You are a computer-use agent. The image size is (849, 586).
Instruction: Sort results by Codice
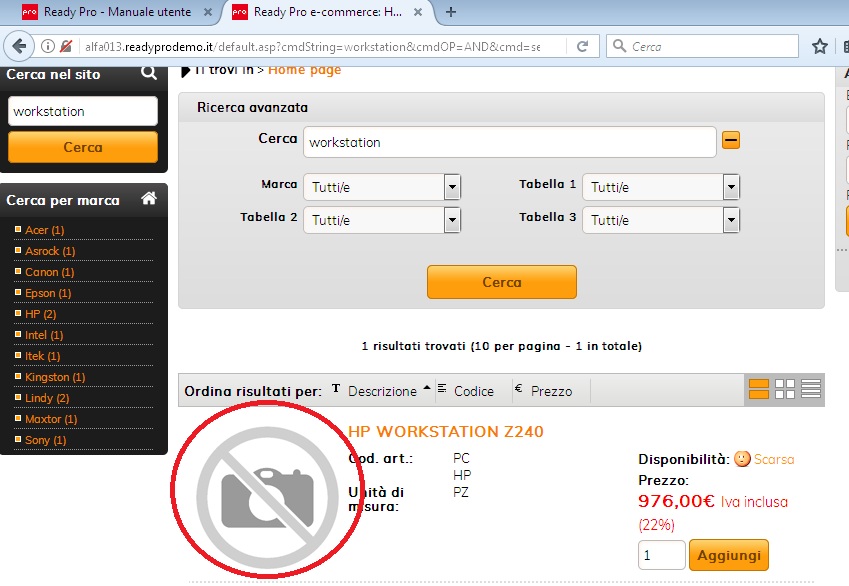tap(474, 391)
